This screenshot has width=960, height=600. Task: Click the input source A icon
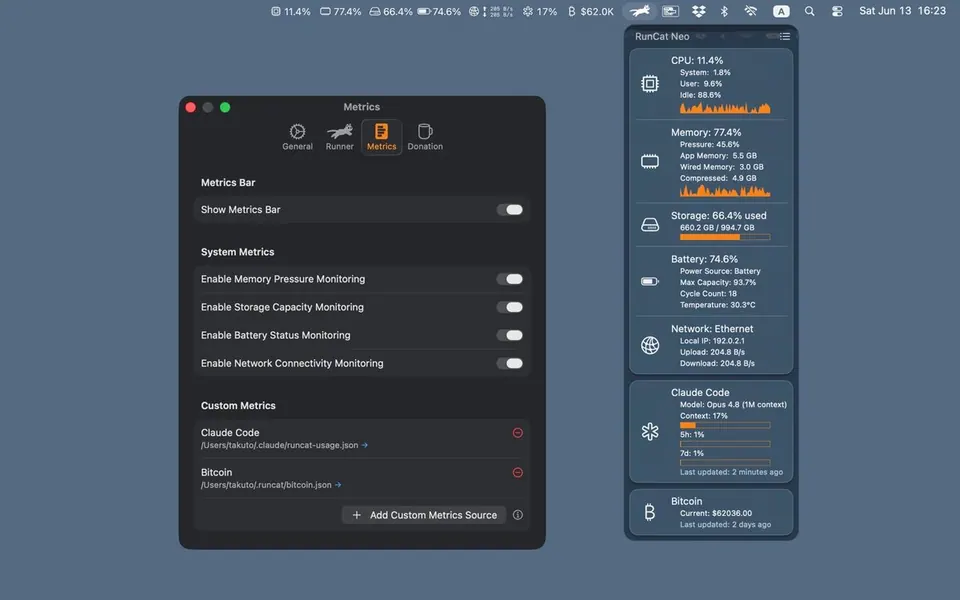781,11
